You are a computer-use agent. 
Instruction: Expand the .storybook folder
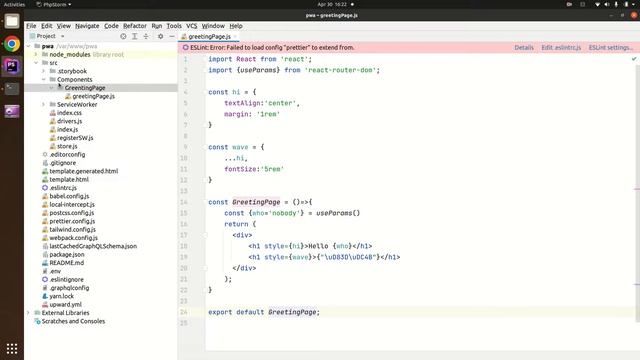44,71
